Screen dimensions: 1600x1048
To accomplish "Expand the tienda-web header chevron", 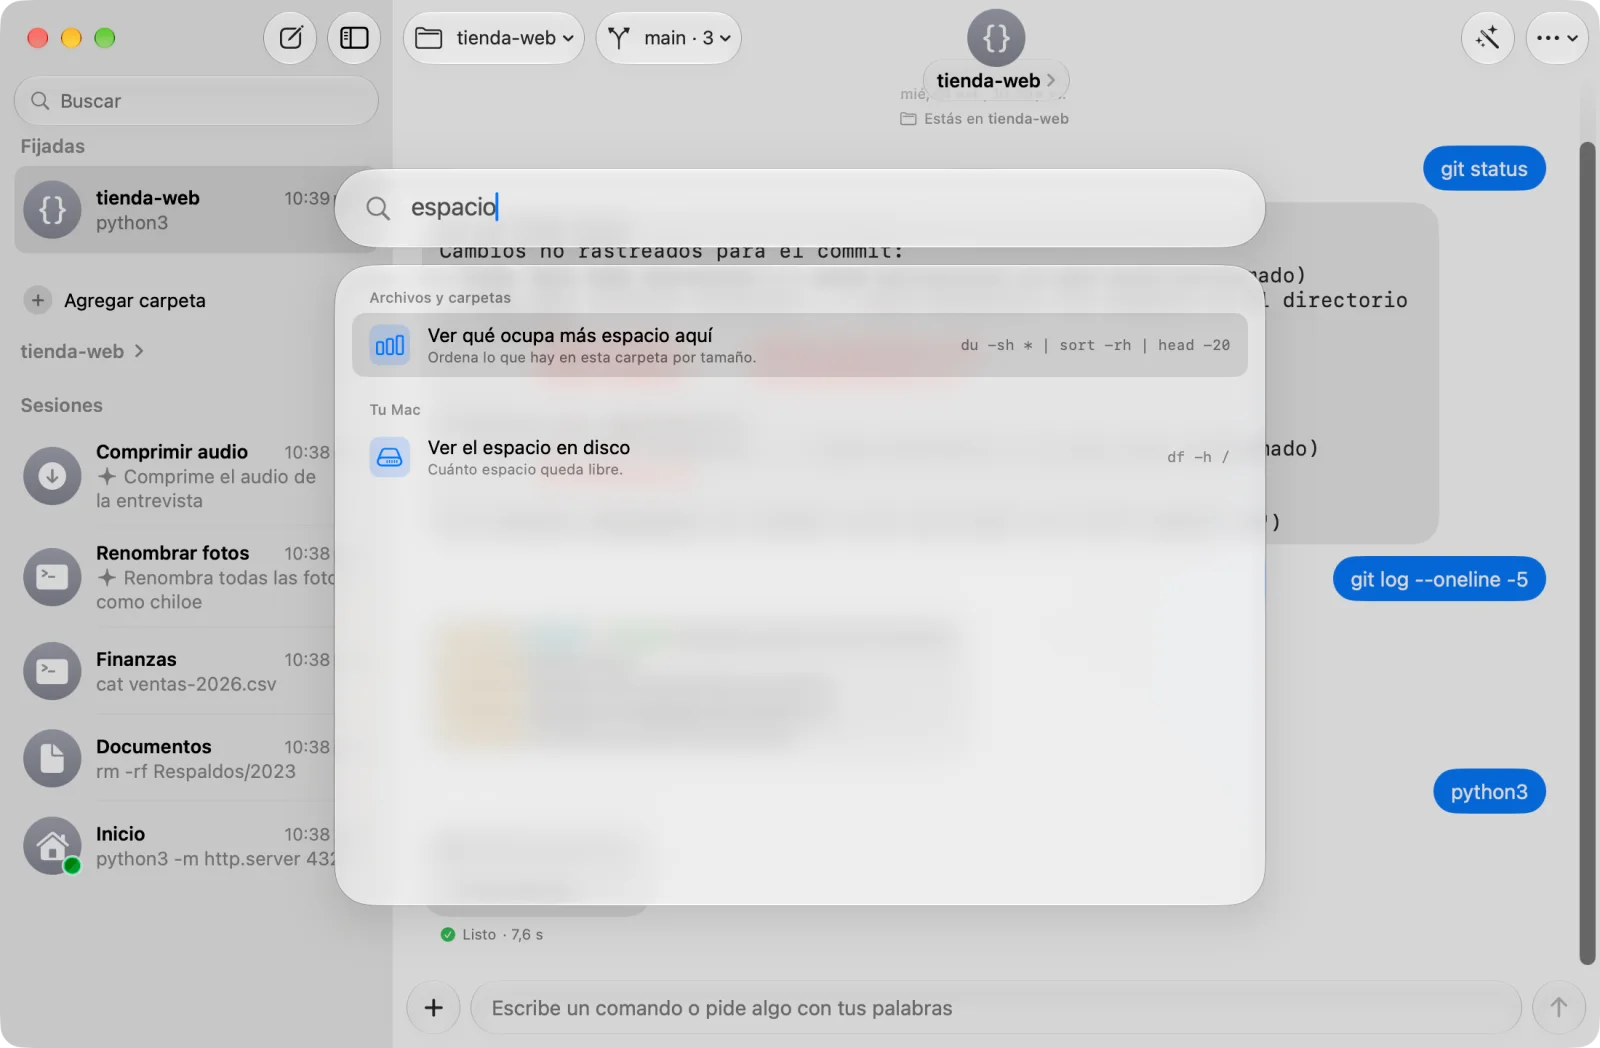I will (1051, 80).
